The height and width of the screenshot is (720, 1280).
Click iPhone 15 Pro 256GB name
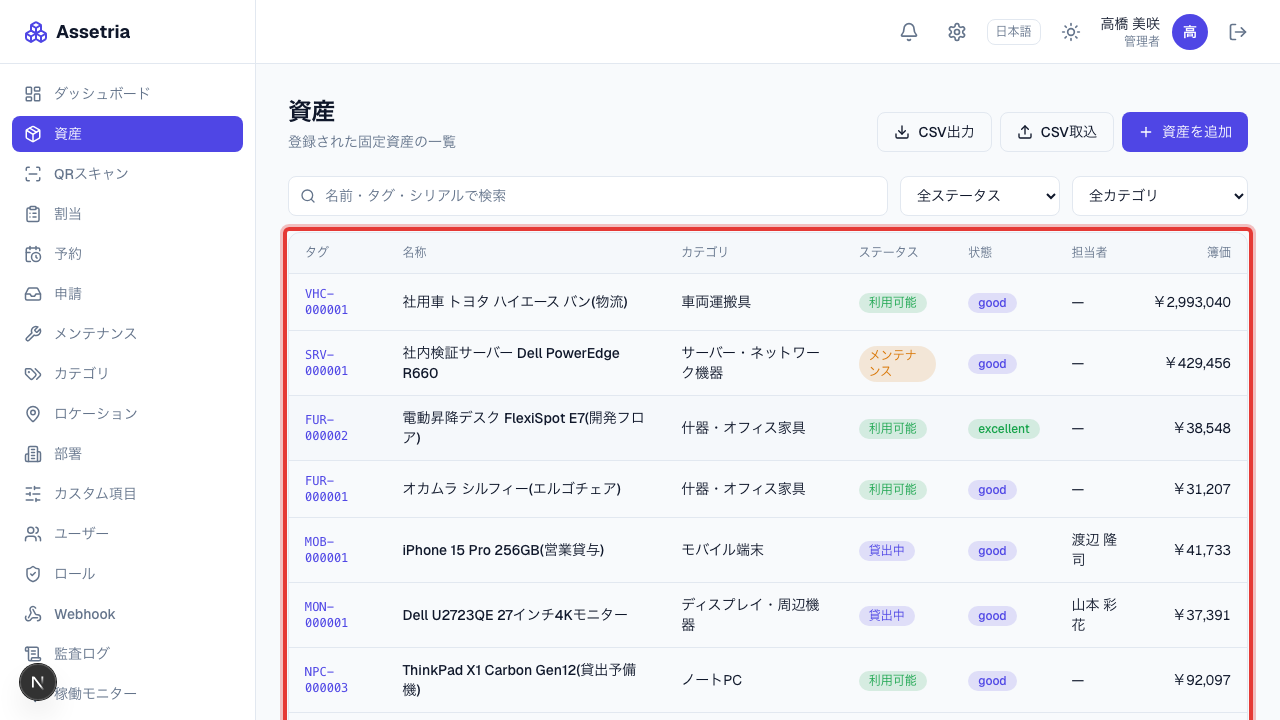pos(503,550)
